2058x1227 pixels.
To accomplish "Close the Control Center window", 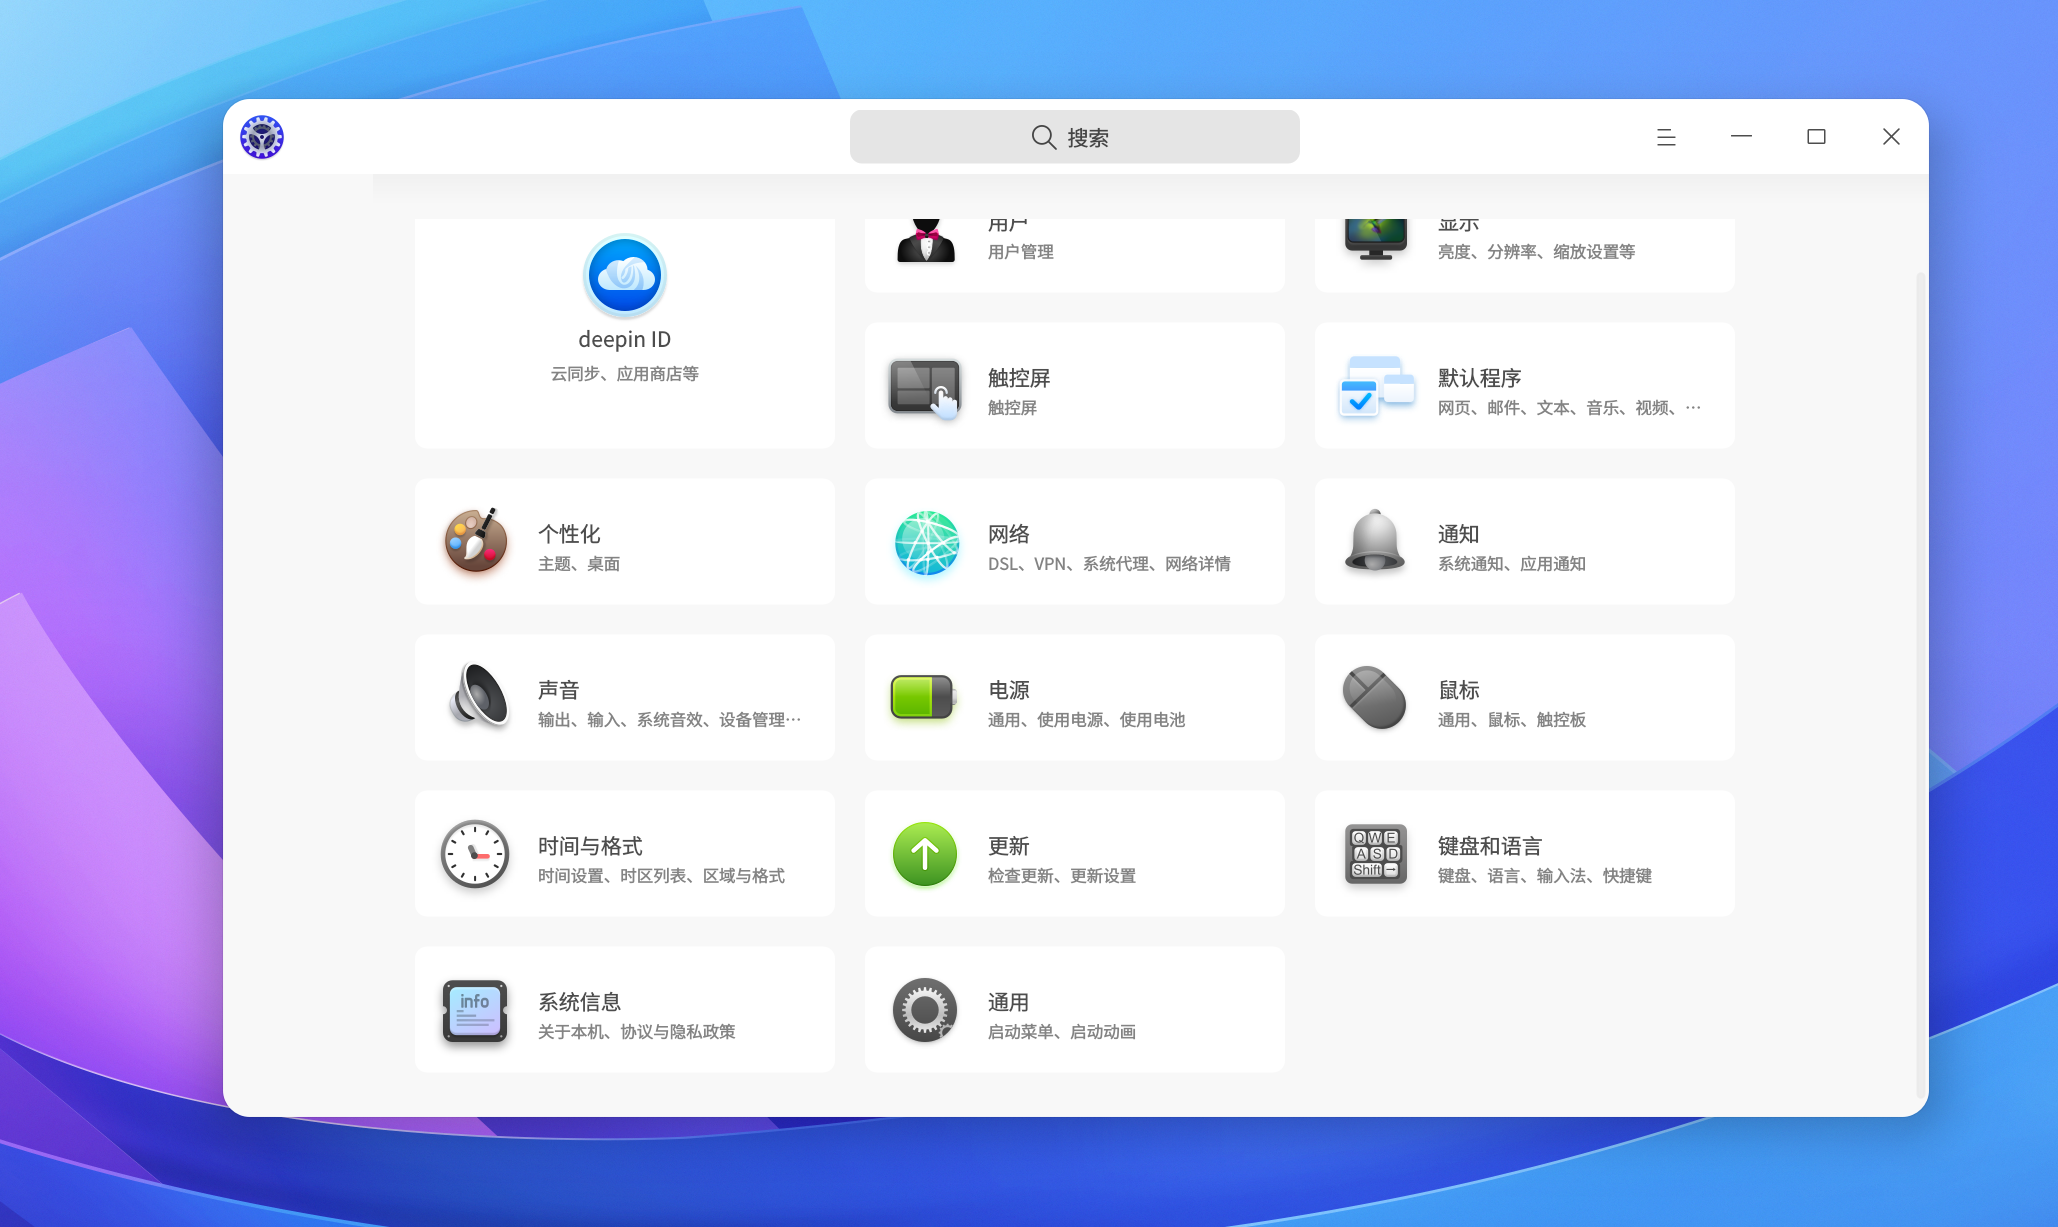I will coord(1891,137).
